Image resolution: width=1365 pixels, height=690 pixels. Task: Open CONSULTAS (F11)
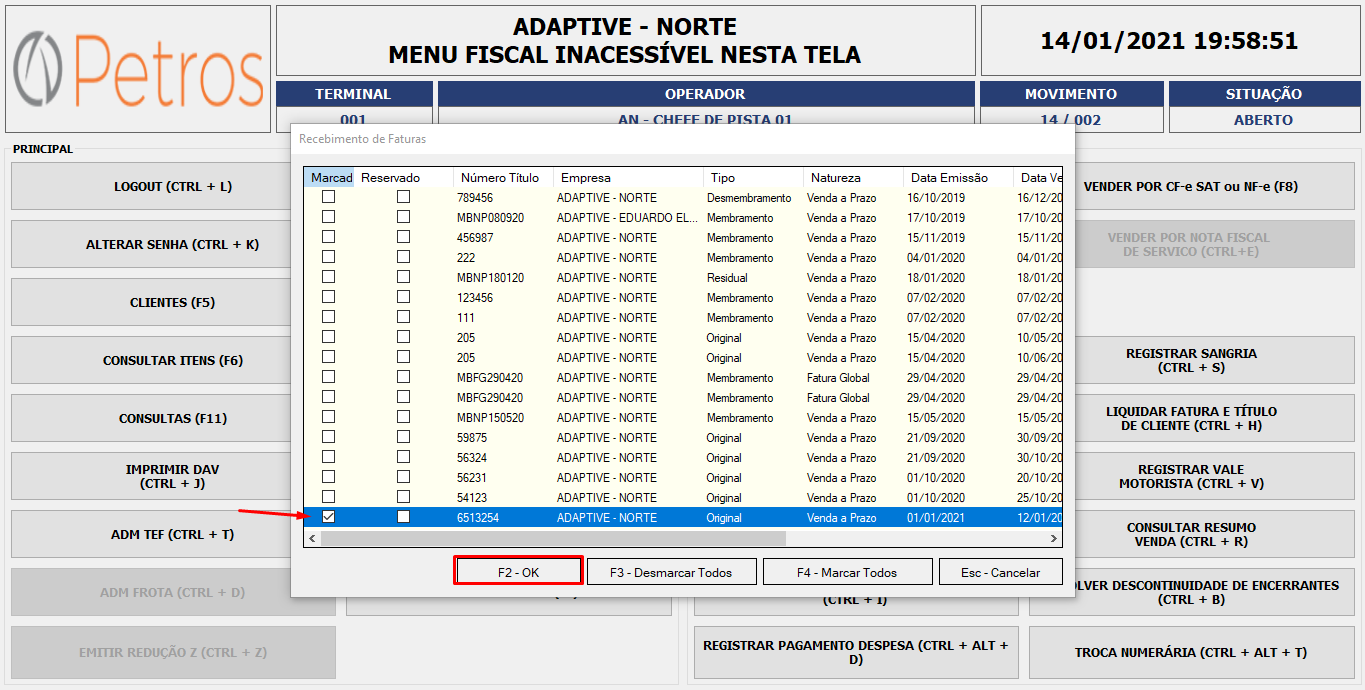point(150,419)
